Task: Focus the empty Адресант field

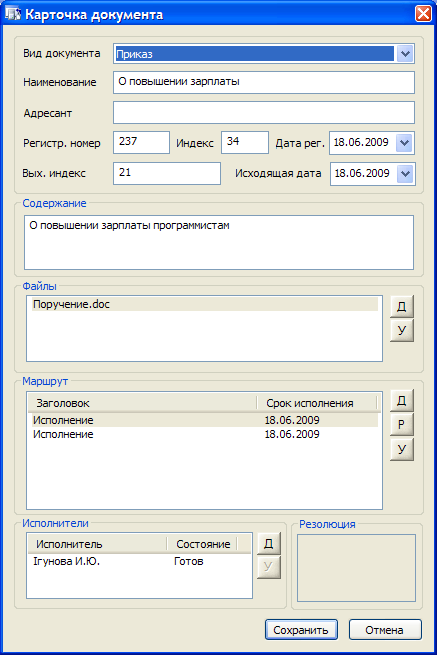Action: click(264, 112)
